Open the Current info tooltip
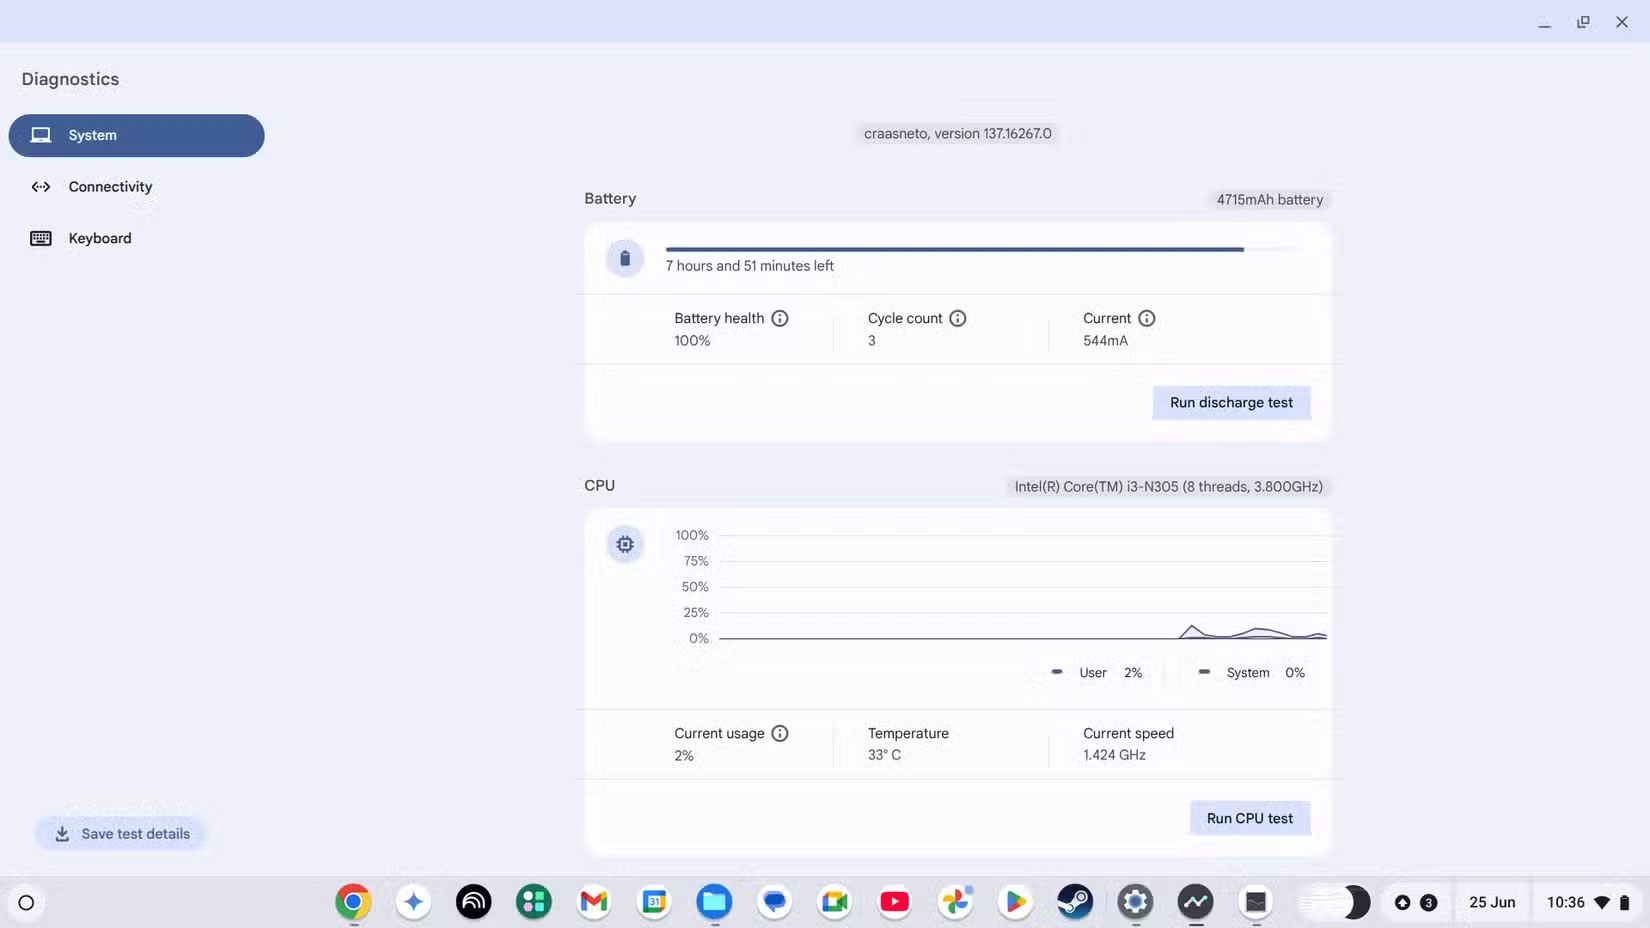Viewport: 1650px width, 928px height. click(1147, 318)
